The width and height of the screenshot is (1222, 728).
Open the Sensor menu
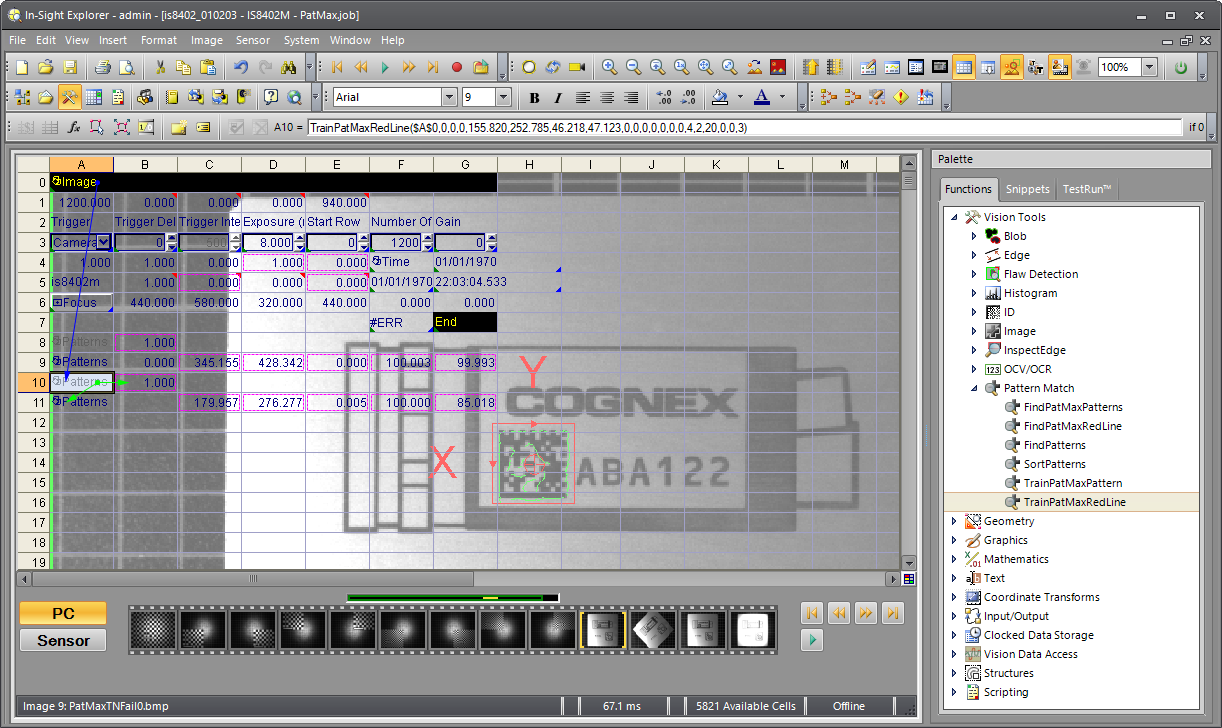point(252,40)
